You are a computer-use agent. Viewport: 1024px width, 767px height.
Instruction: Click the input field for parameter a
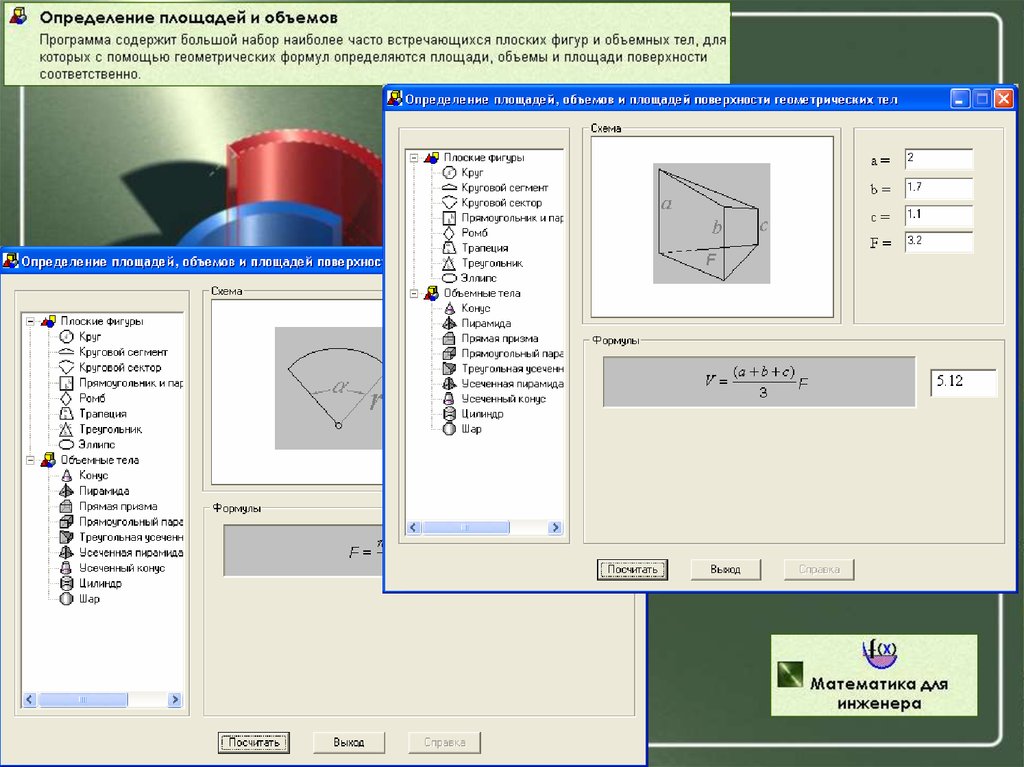[938, 160]
